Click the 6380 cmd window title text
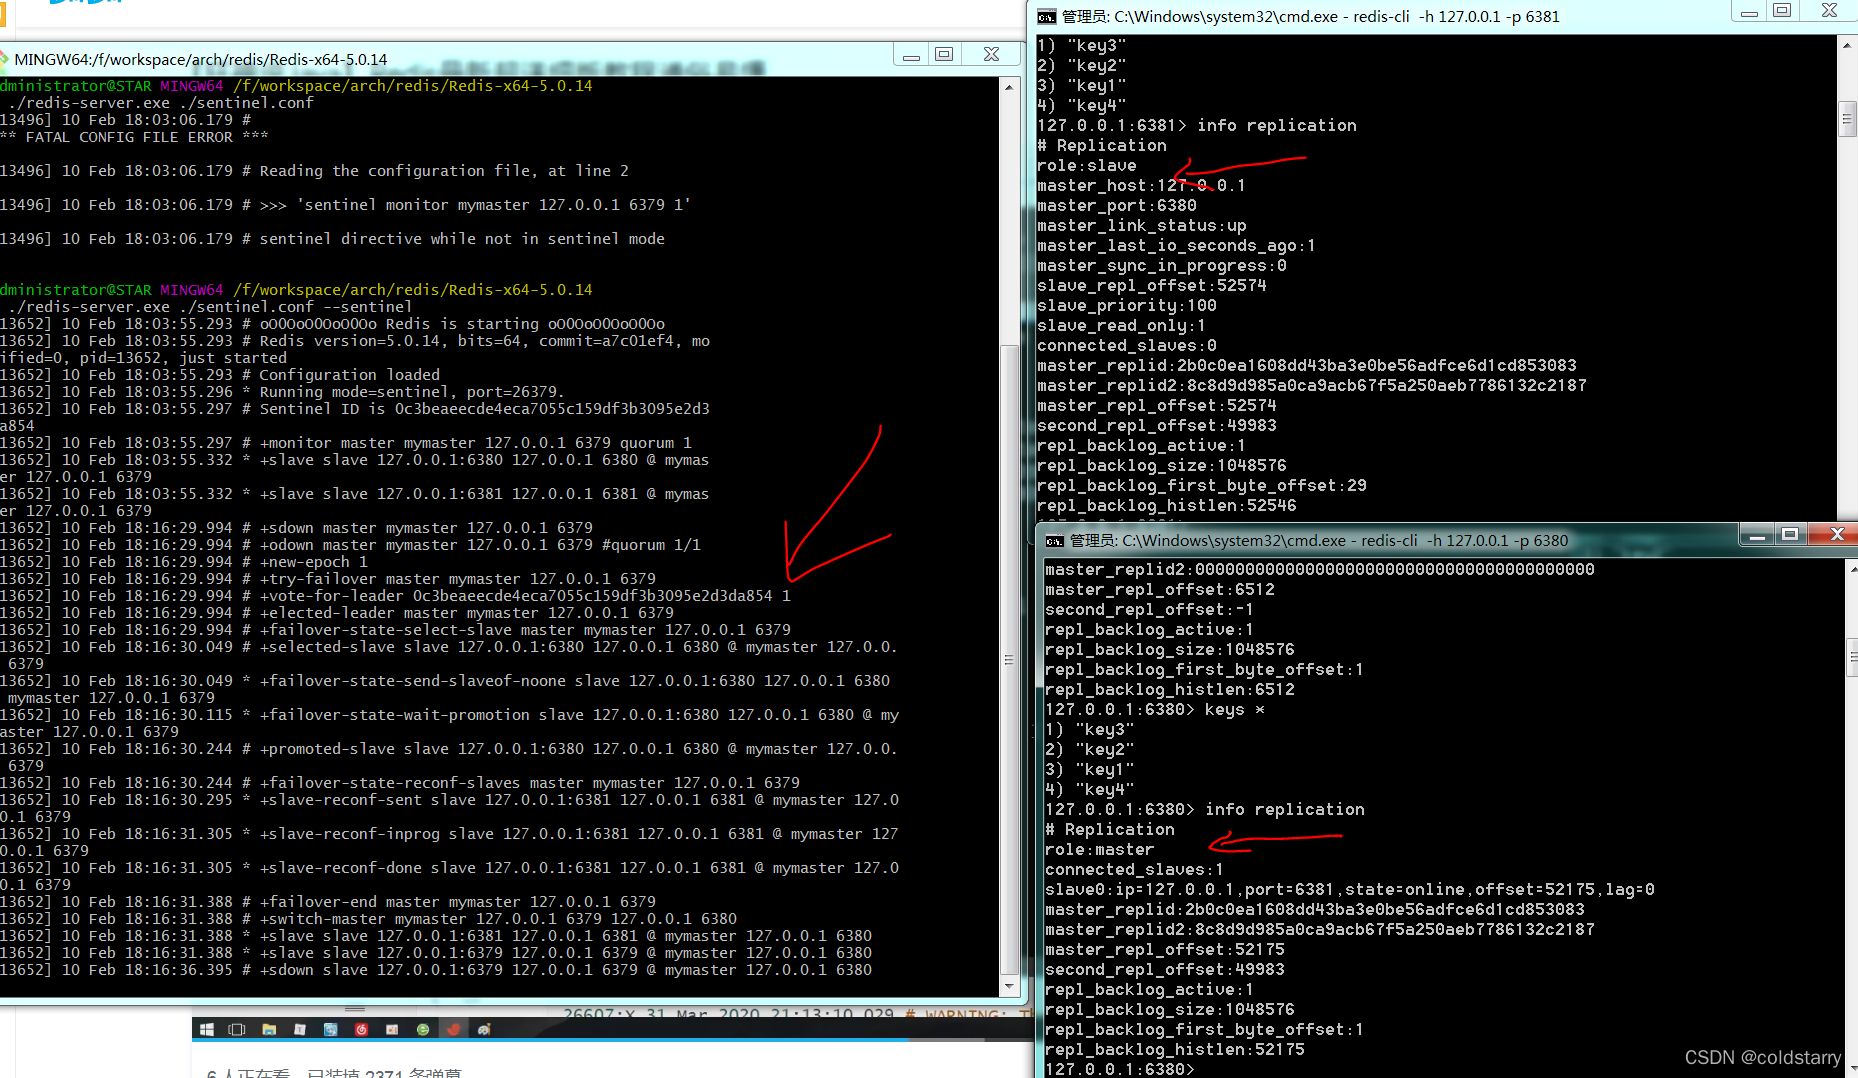The height and width of the screenshot is (1078, 1858). point(1319,540)
